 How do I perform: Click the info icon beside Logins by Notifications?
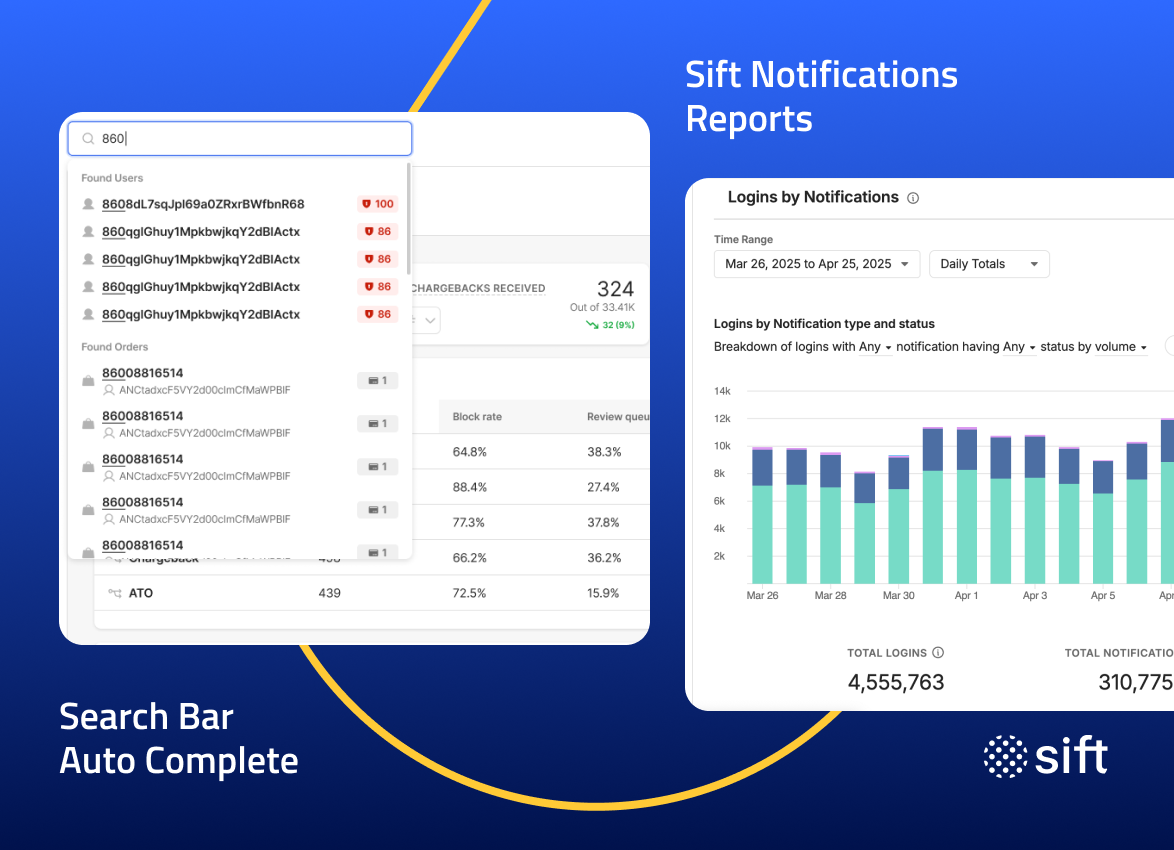[913, 198]
